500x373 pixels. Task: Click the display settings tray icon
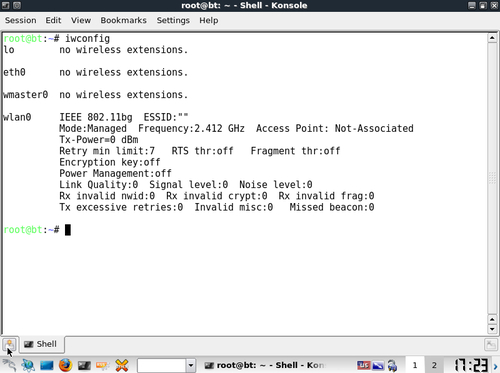click(x=378, y=366)
